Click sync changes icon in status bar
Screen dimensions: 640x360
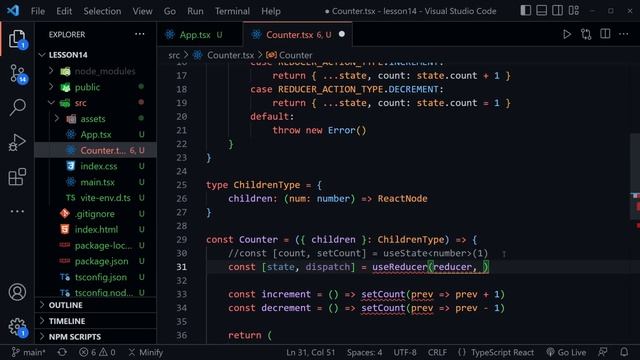tap(62, 352)
